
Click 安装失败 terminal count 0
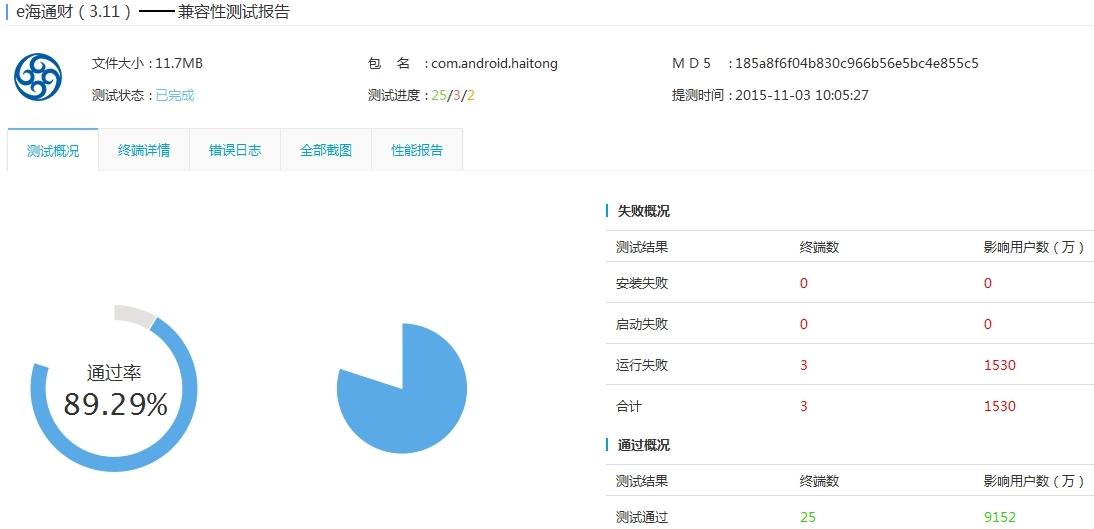click(803, 283)
